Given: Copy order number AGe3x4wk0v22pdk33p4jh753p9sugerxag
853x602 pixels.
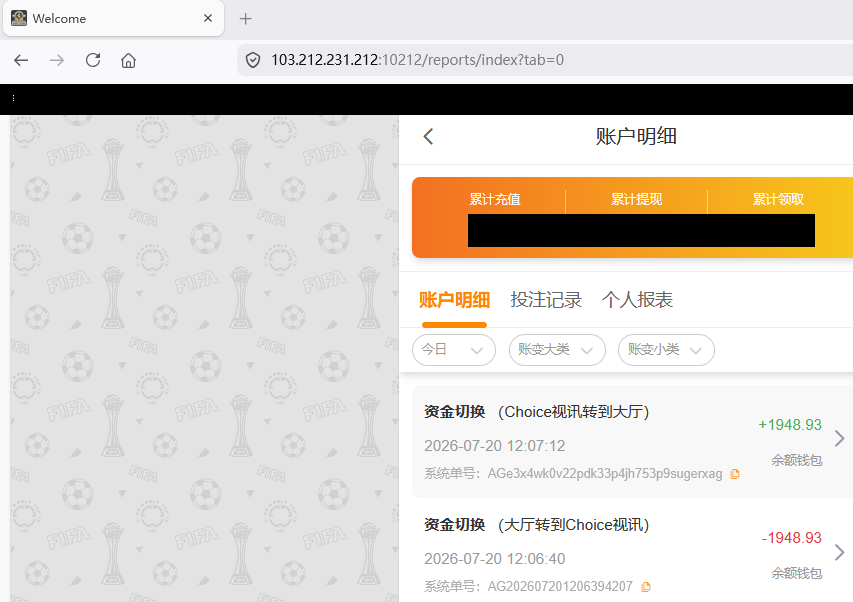Looking at the screenshot, I should click(x=735, y=474).
